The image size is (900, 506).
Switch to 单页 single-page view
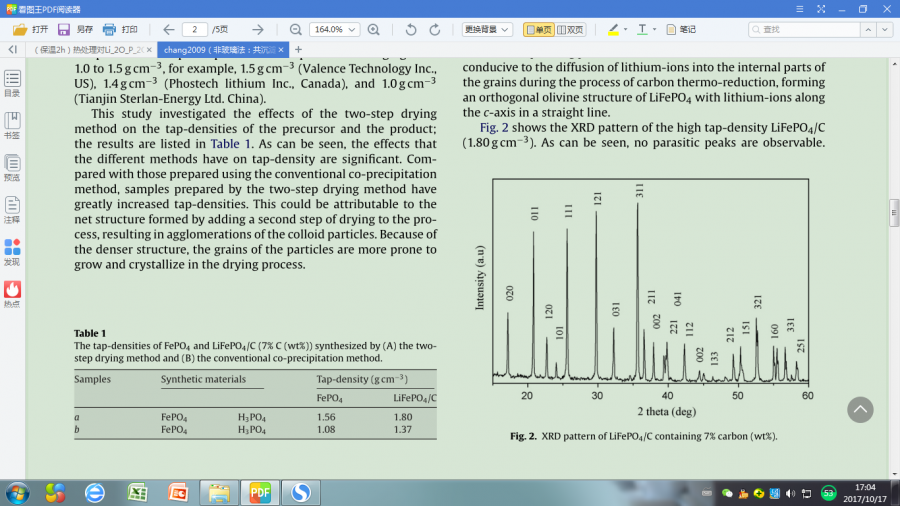pos(538,30)
